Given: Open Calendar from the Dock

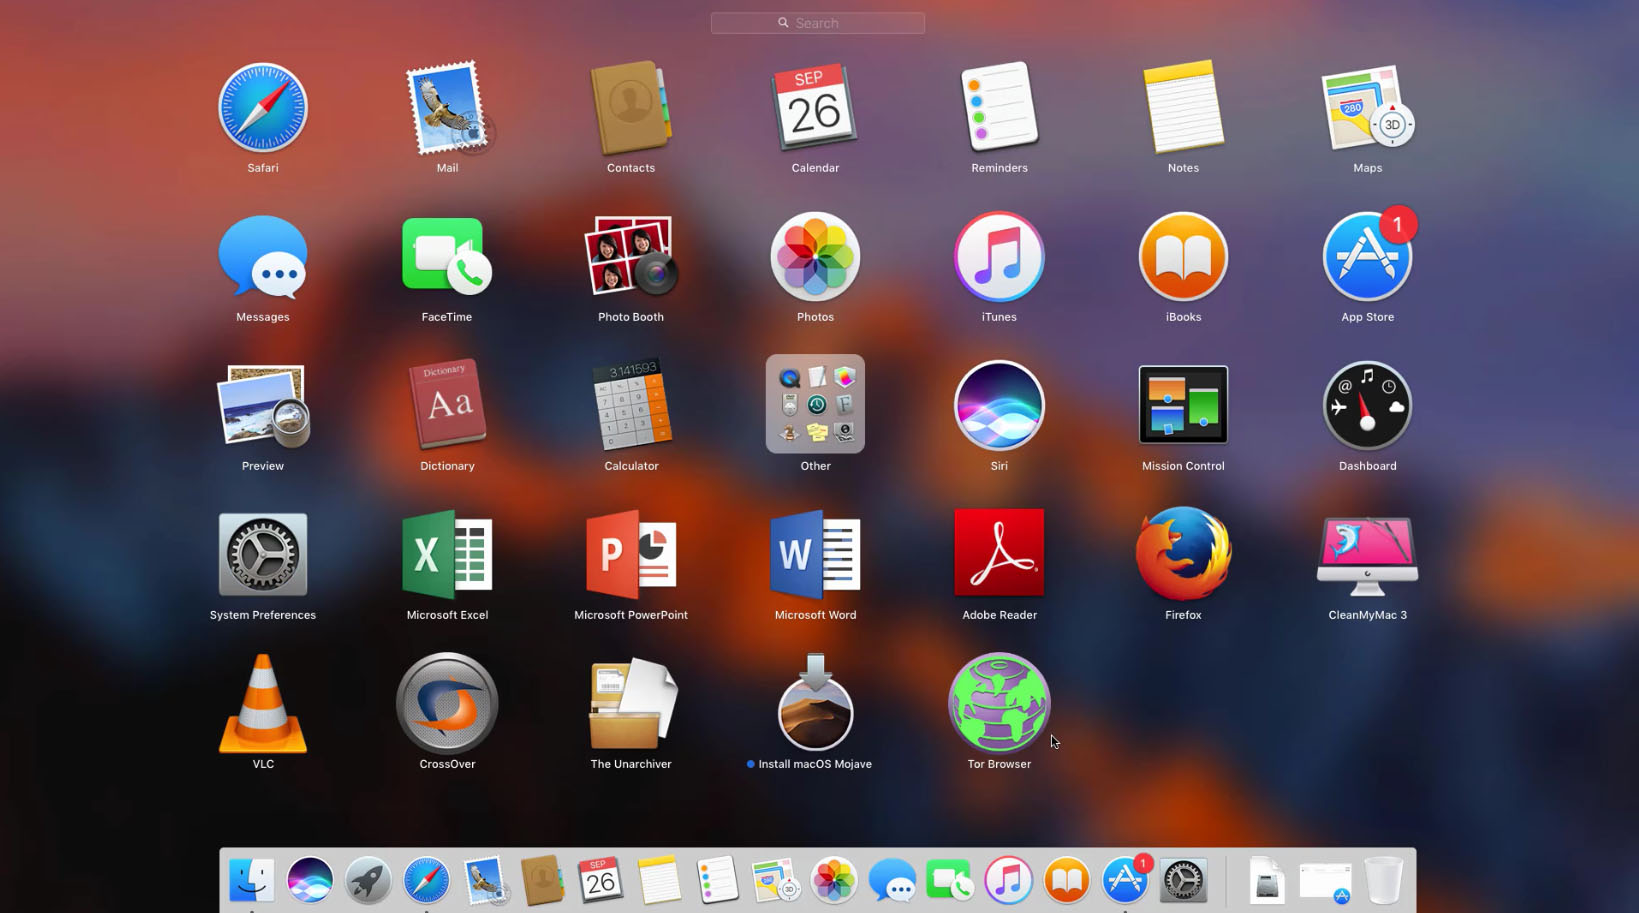Looking at the screenshot, I should pyautogui.click(x=601, y=881).
